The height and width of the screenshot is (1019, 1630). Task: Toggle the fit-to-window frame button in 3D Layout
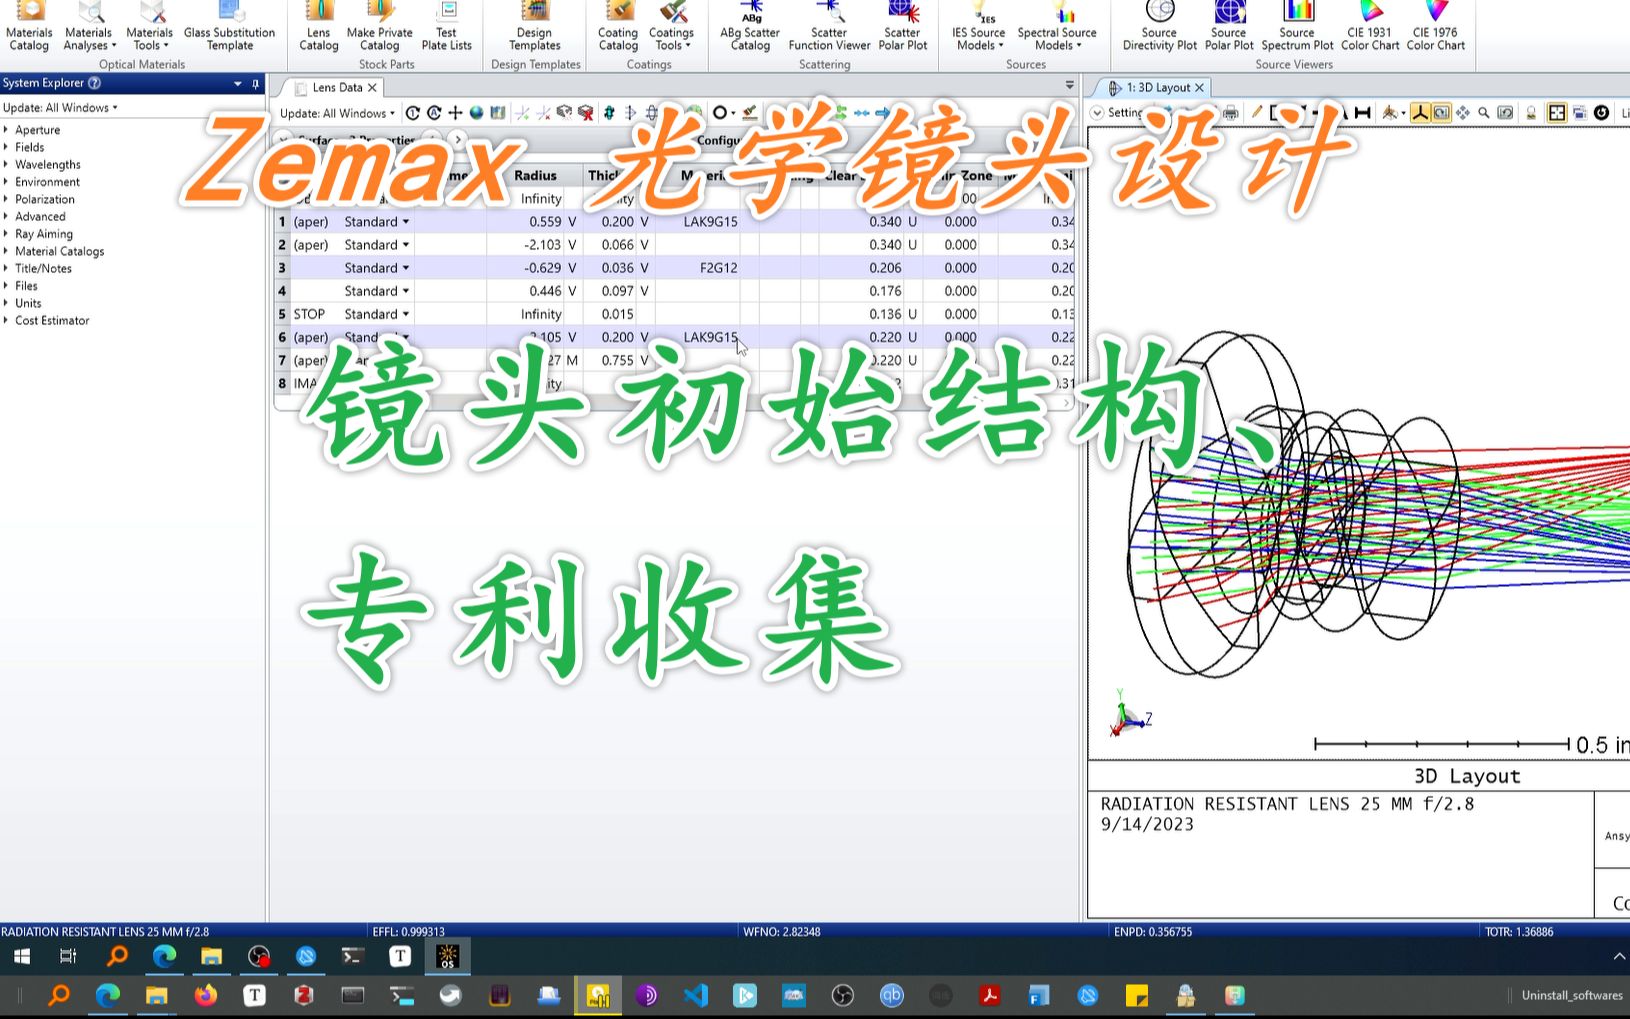point(1557,113)
